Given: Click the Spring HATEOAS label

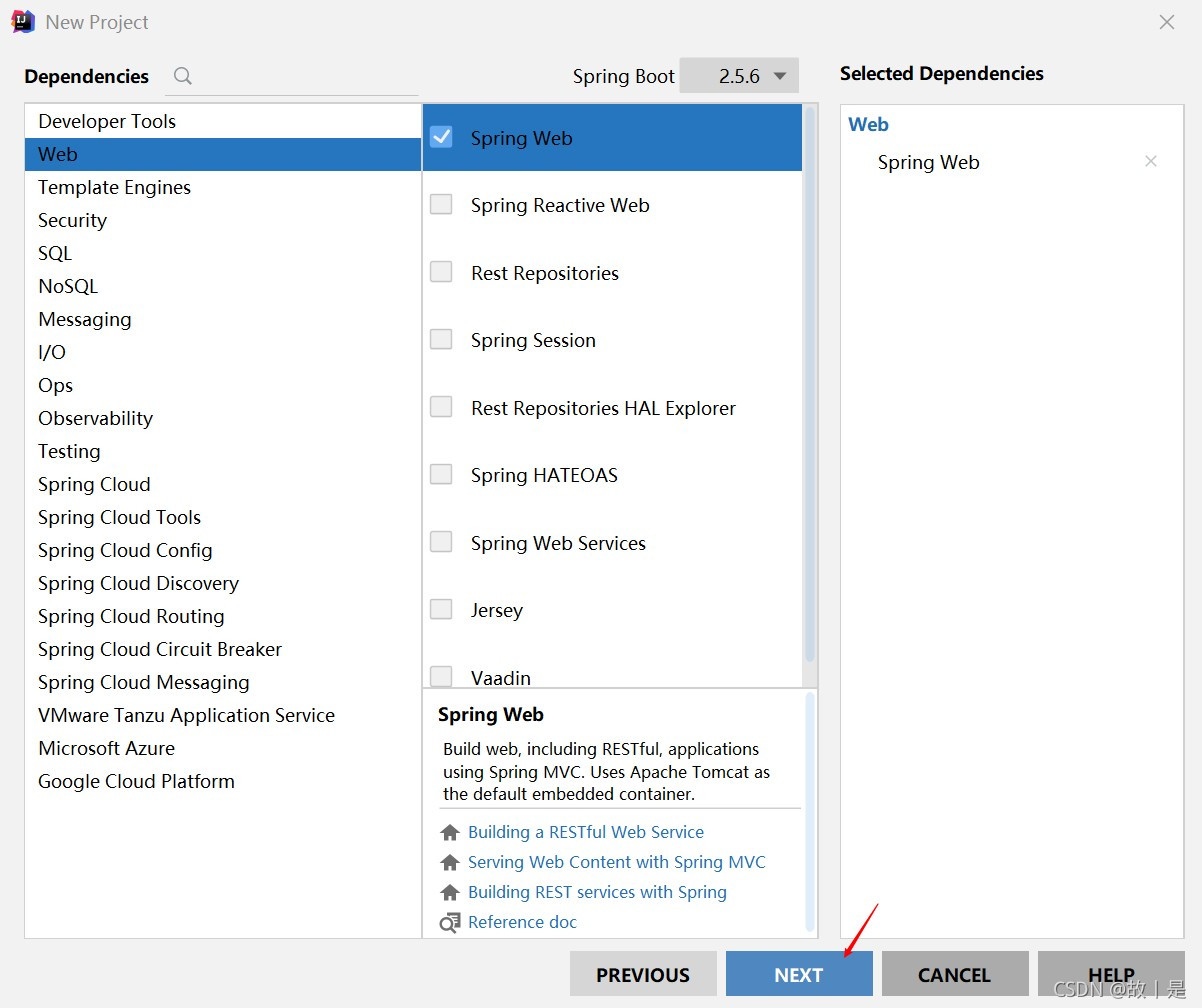Looking at the screenshot, I should (544, 475).
